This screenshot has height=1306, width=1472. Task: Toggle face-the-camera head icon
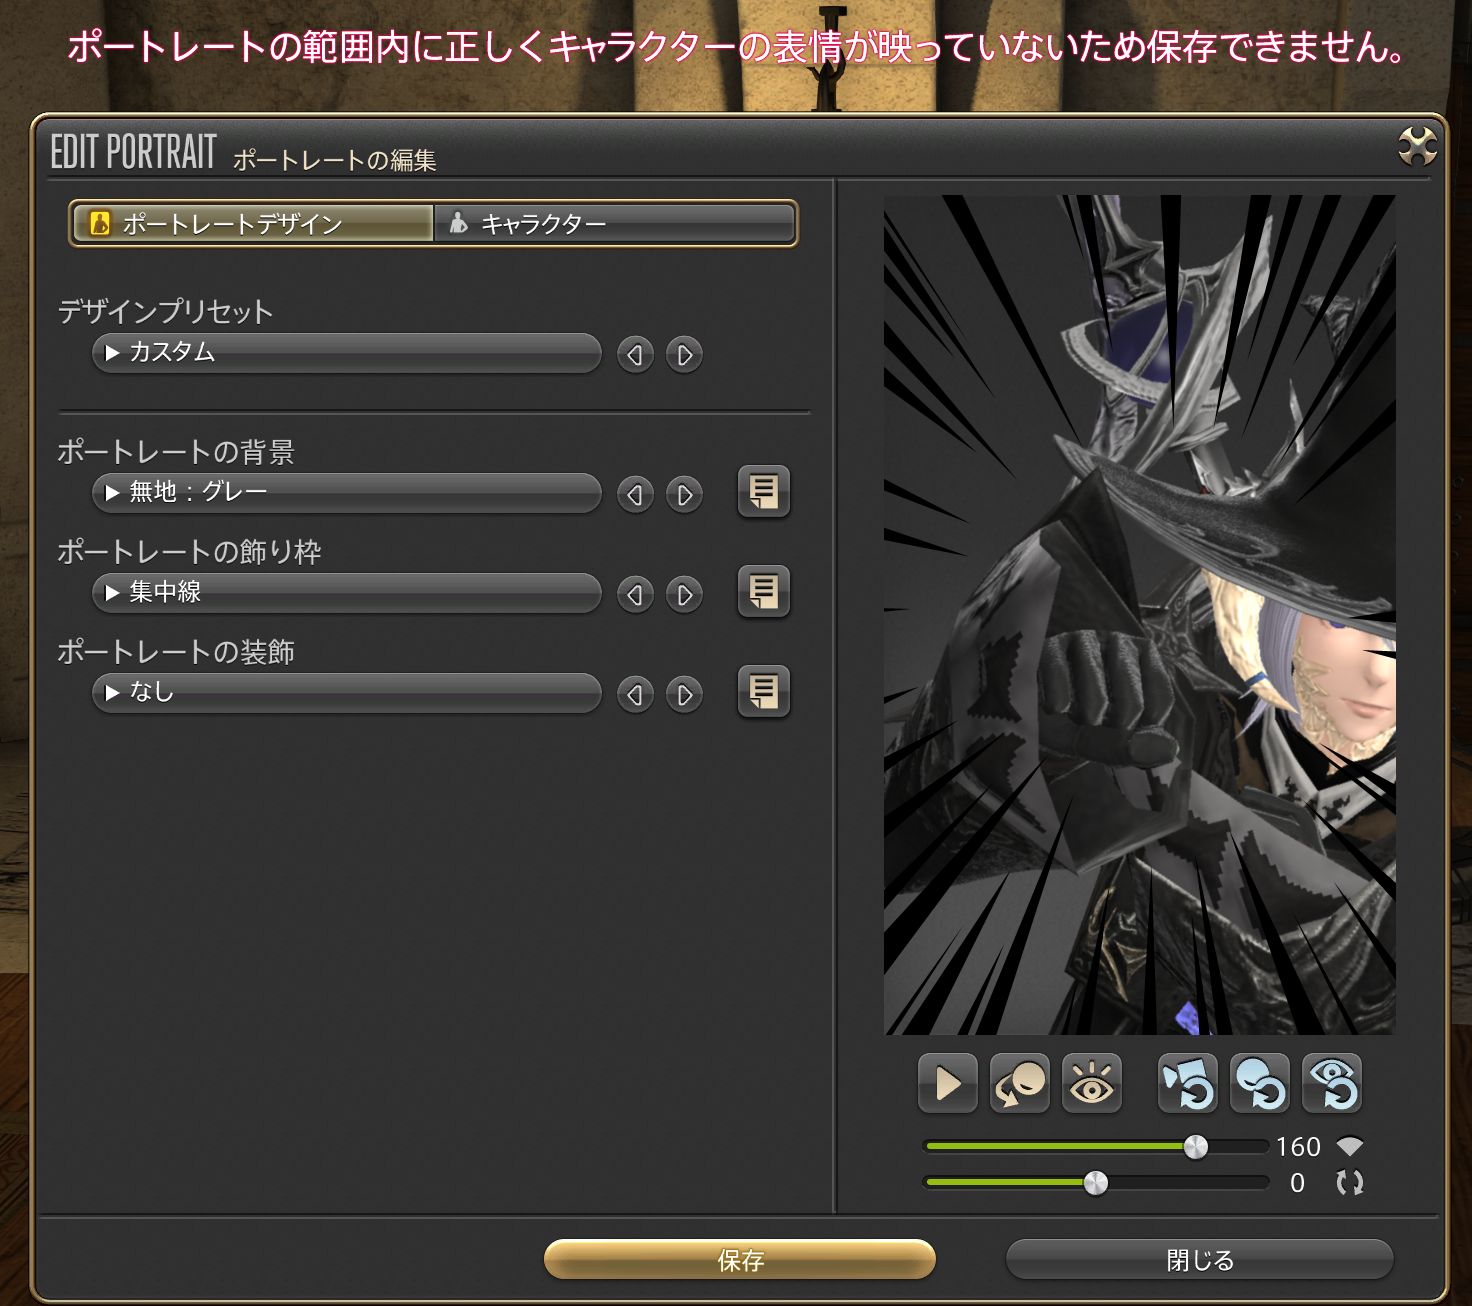click(1019, 1083)
